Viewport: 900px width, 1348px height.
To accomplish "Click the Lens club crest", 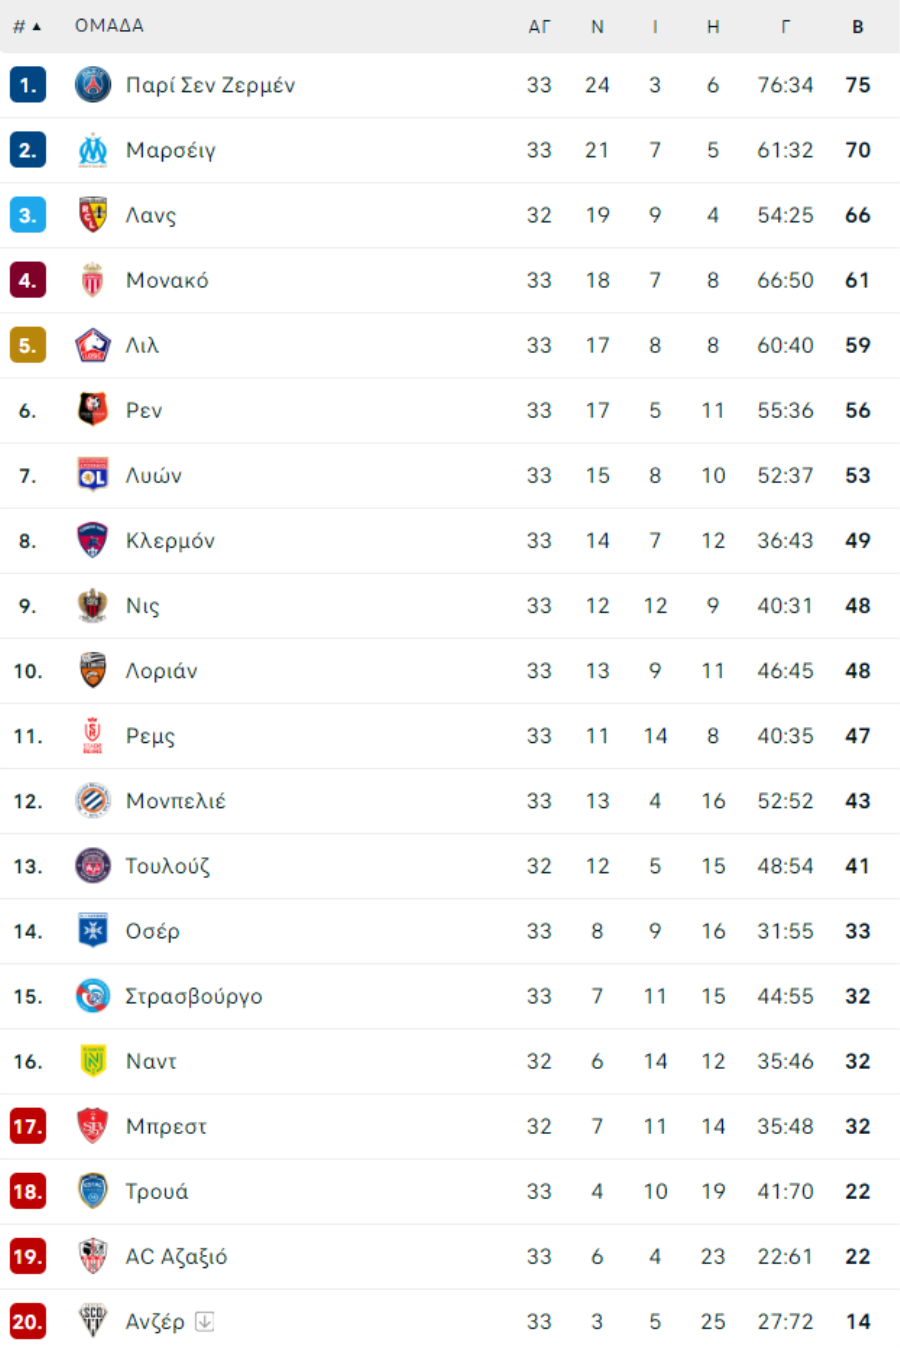I will tap(93, 215).
